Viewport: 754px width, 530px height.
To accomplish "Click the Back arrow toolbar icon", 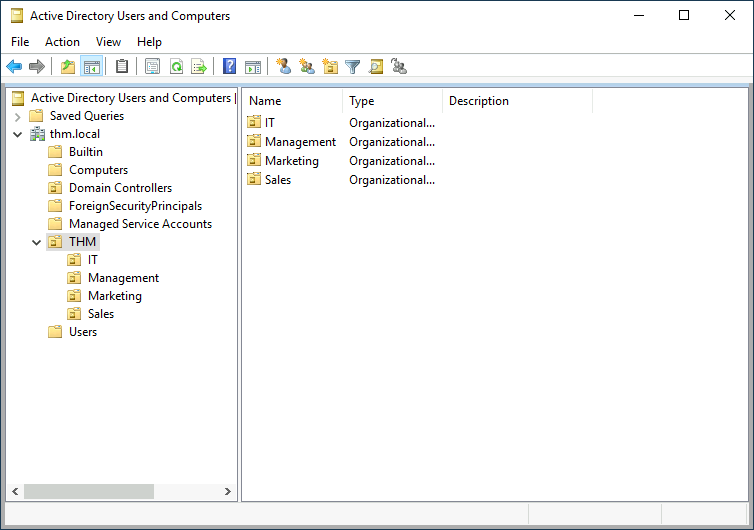I will tap(14, 67).
